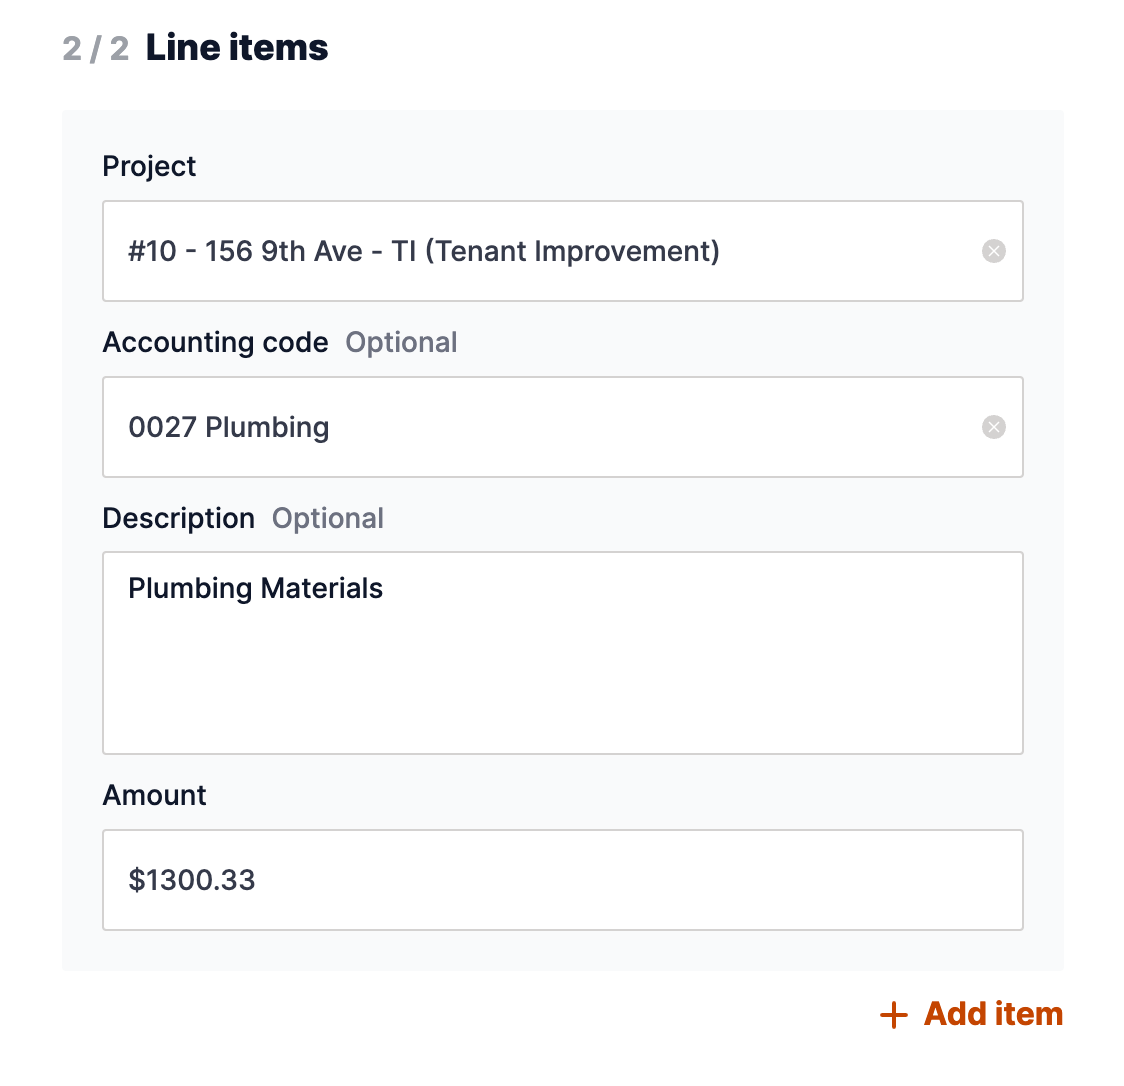Click the 2 / 2 step counter
Viewport: 1124px width, 1086px height.
coord(96,49)
